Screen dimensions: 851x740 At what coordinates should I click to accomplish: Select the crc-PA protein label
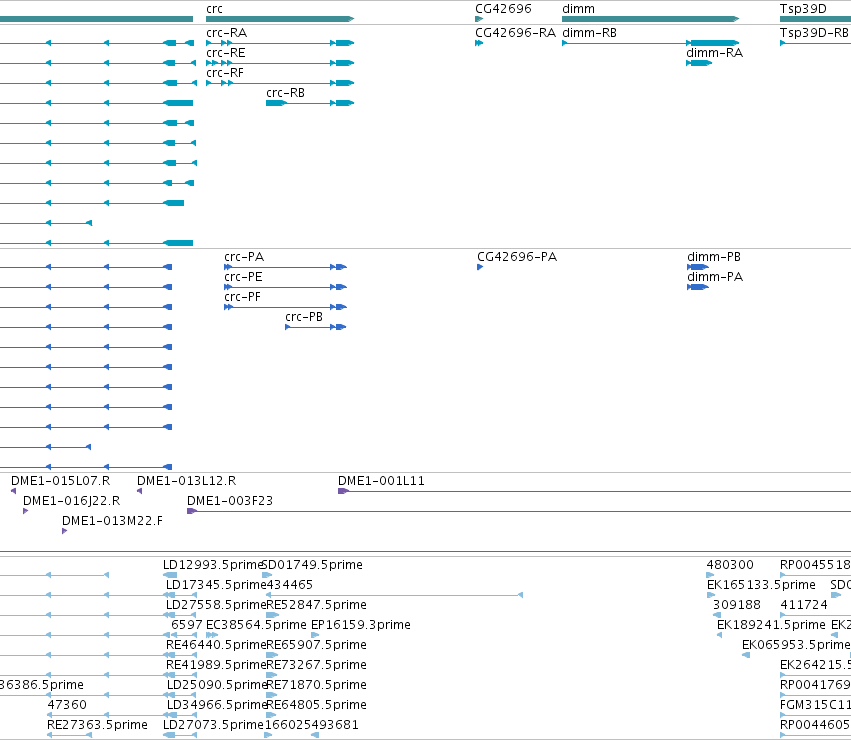click(x=244, y=257)
